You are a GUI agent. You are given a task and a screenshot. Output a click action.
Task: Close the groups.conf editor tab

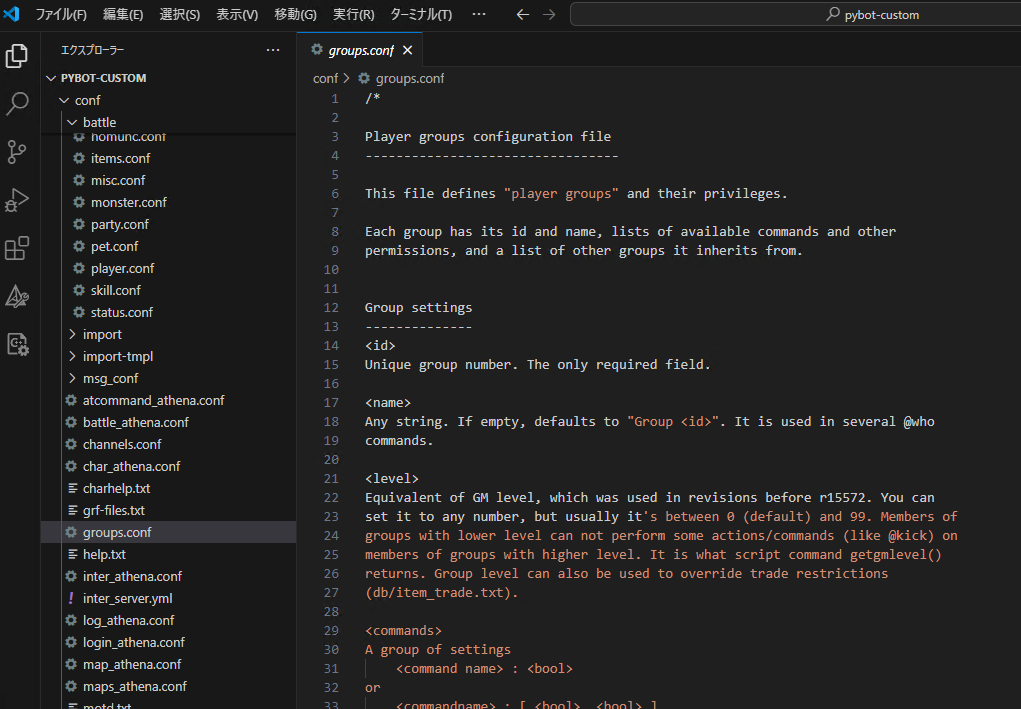point(407,50)
